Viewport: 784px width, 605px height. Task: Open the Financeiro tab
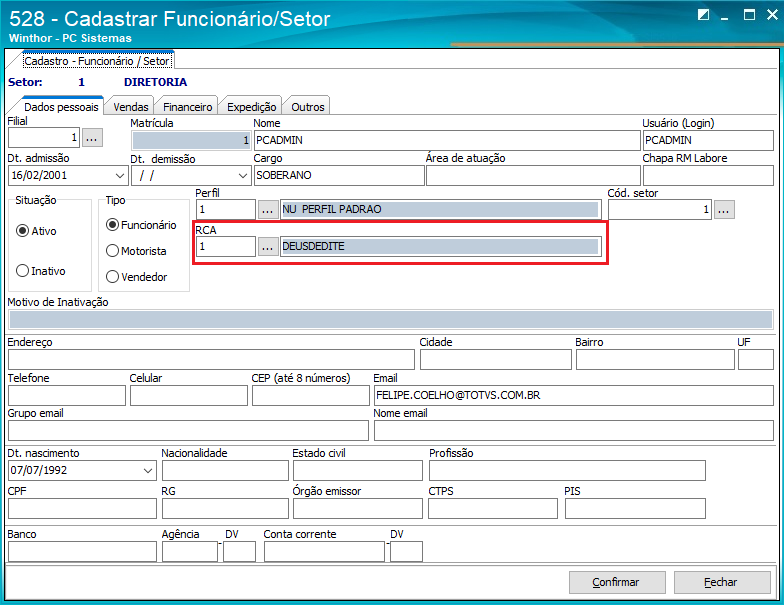point(188,107)
